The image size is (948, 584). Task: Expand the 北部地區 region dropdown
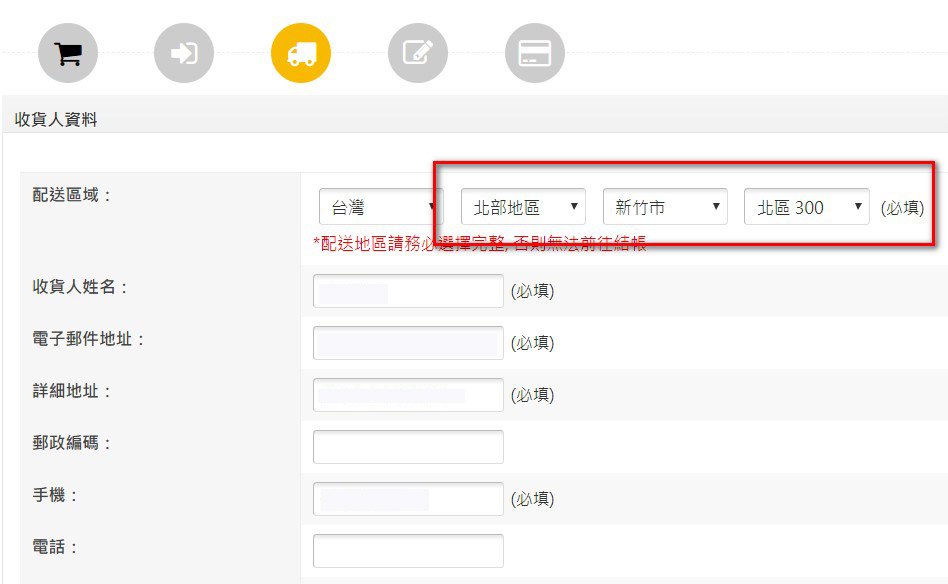pos(523,207)
